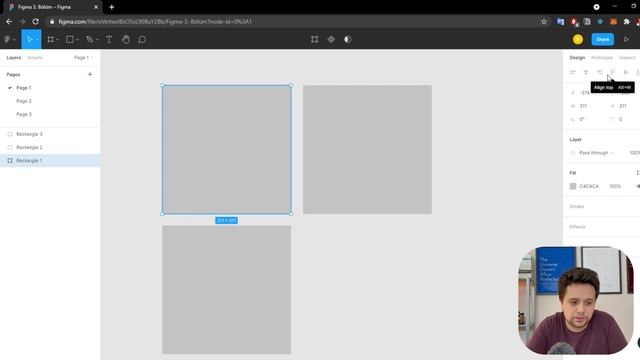Switch to the Assets tab
This screenshot has height=360, width=640.
[35, 58]
